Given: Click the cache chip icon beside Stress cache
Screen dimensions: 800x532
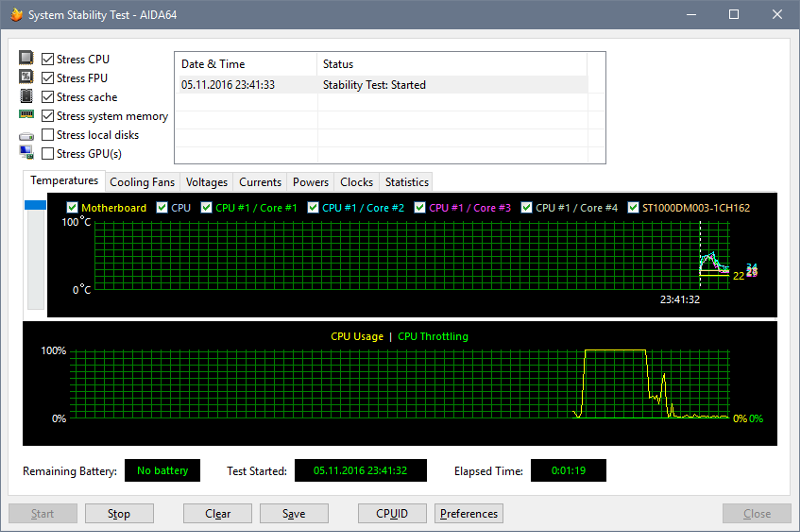Looking at the screenshot, I should pos(26,96).
